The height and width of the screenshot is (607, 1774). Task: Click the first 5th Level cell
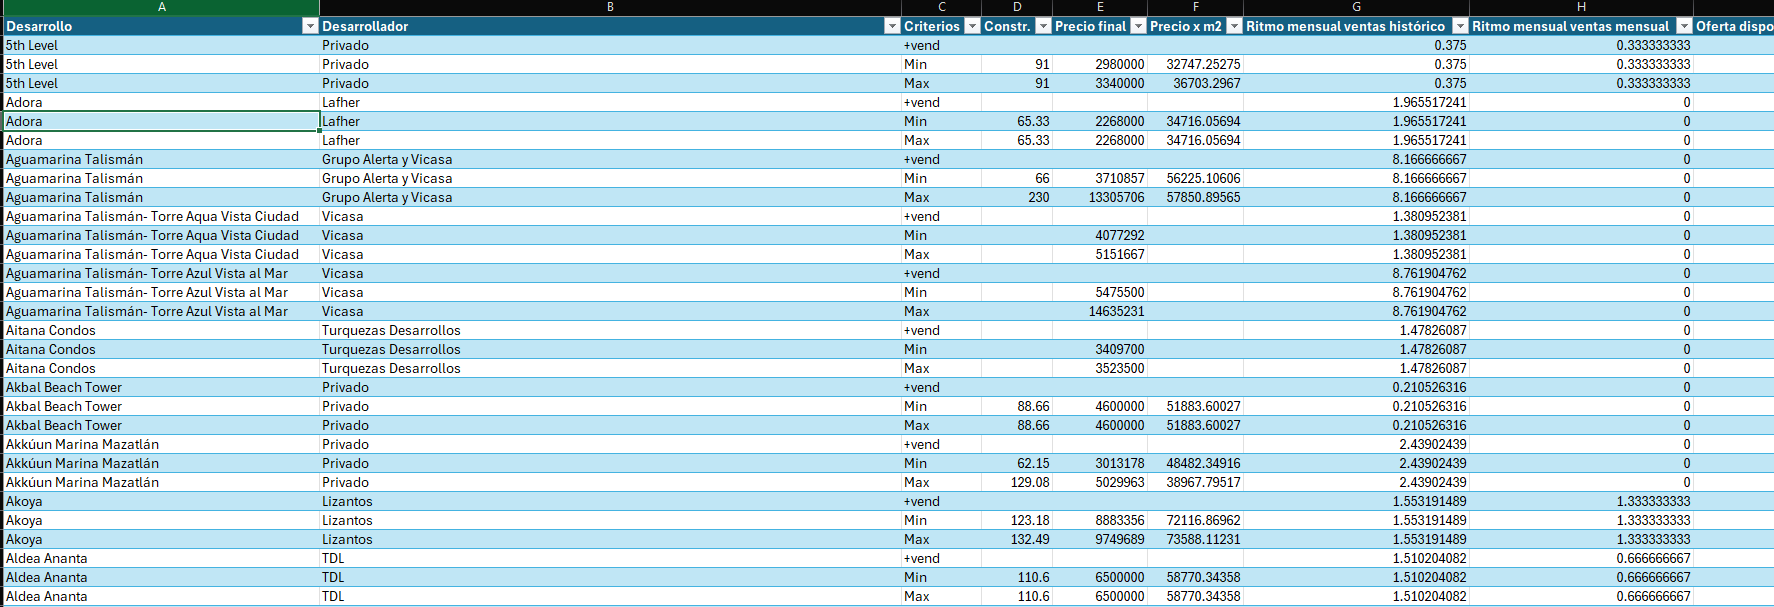coord(160,45)
